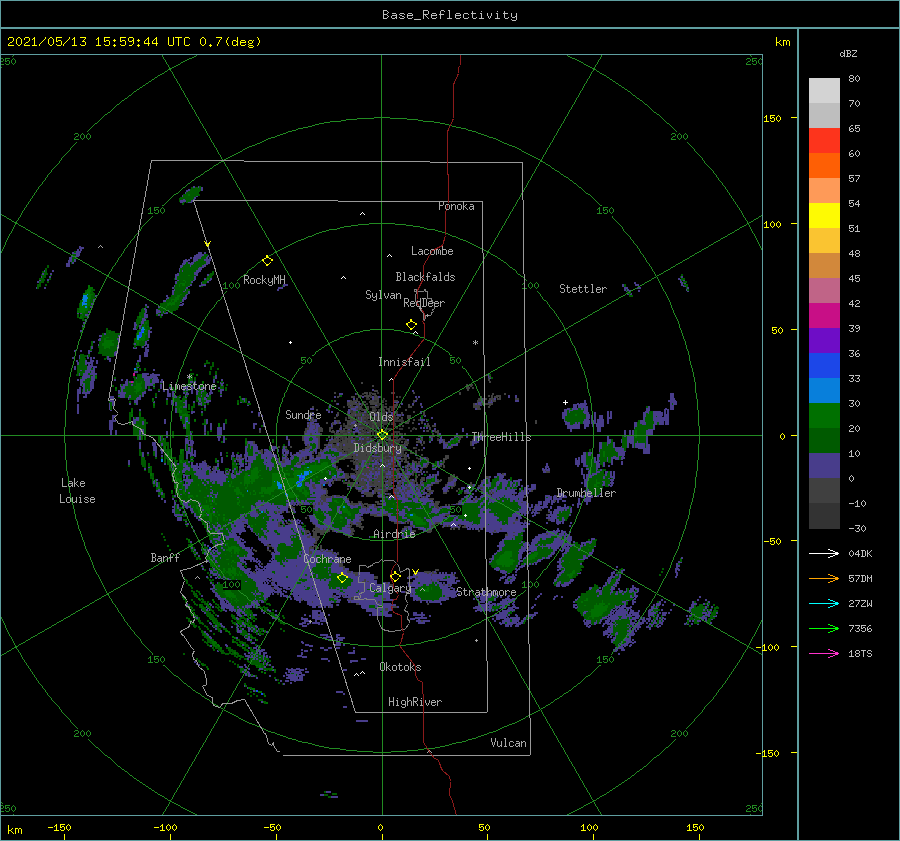The width and height of the screenshot is (900, 841).
Task: Click the Olds city label
Action: (381, 417)
